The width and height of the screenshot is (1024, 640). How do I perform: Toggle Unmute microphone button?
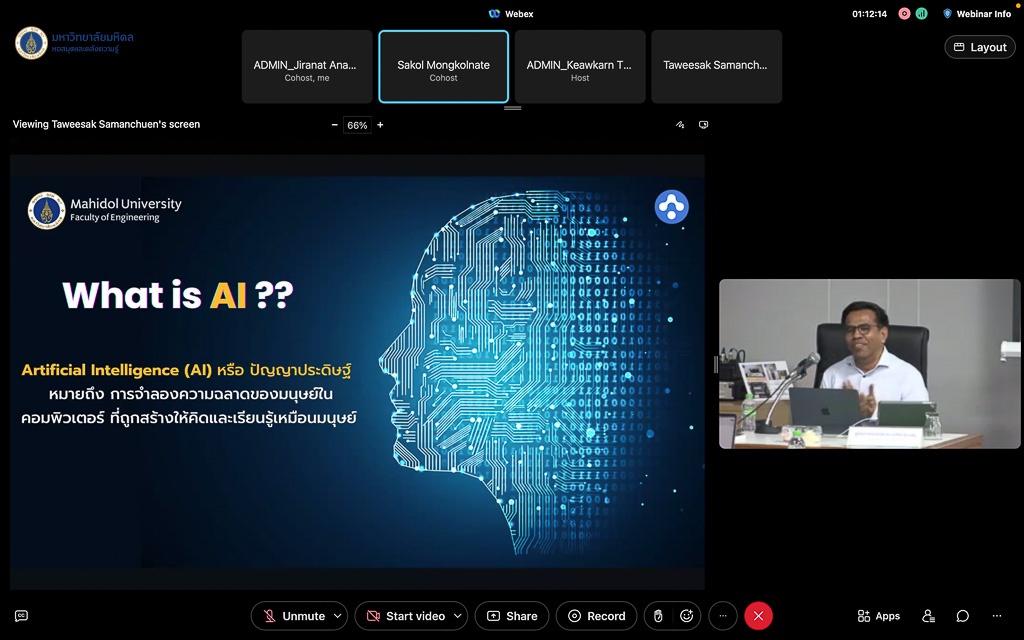tap(293, 616)
